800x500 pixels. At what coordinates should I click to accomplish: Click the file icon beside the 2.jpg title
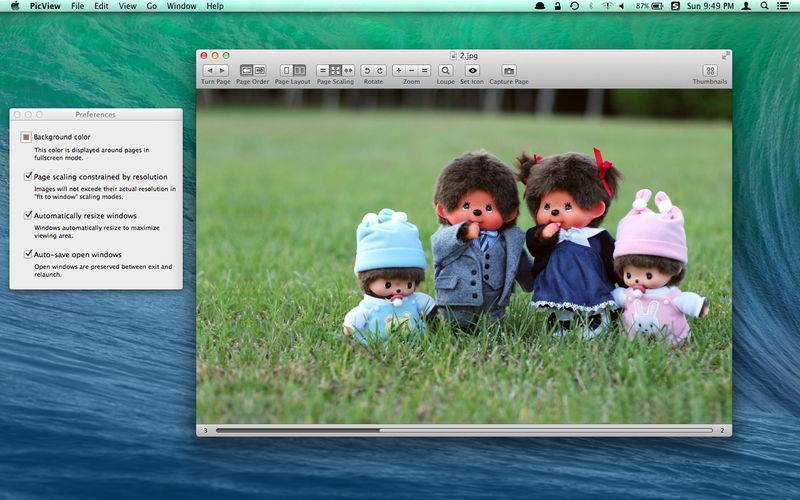453,56
